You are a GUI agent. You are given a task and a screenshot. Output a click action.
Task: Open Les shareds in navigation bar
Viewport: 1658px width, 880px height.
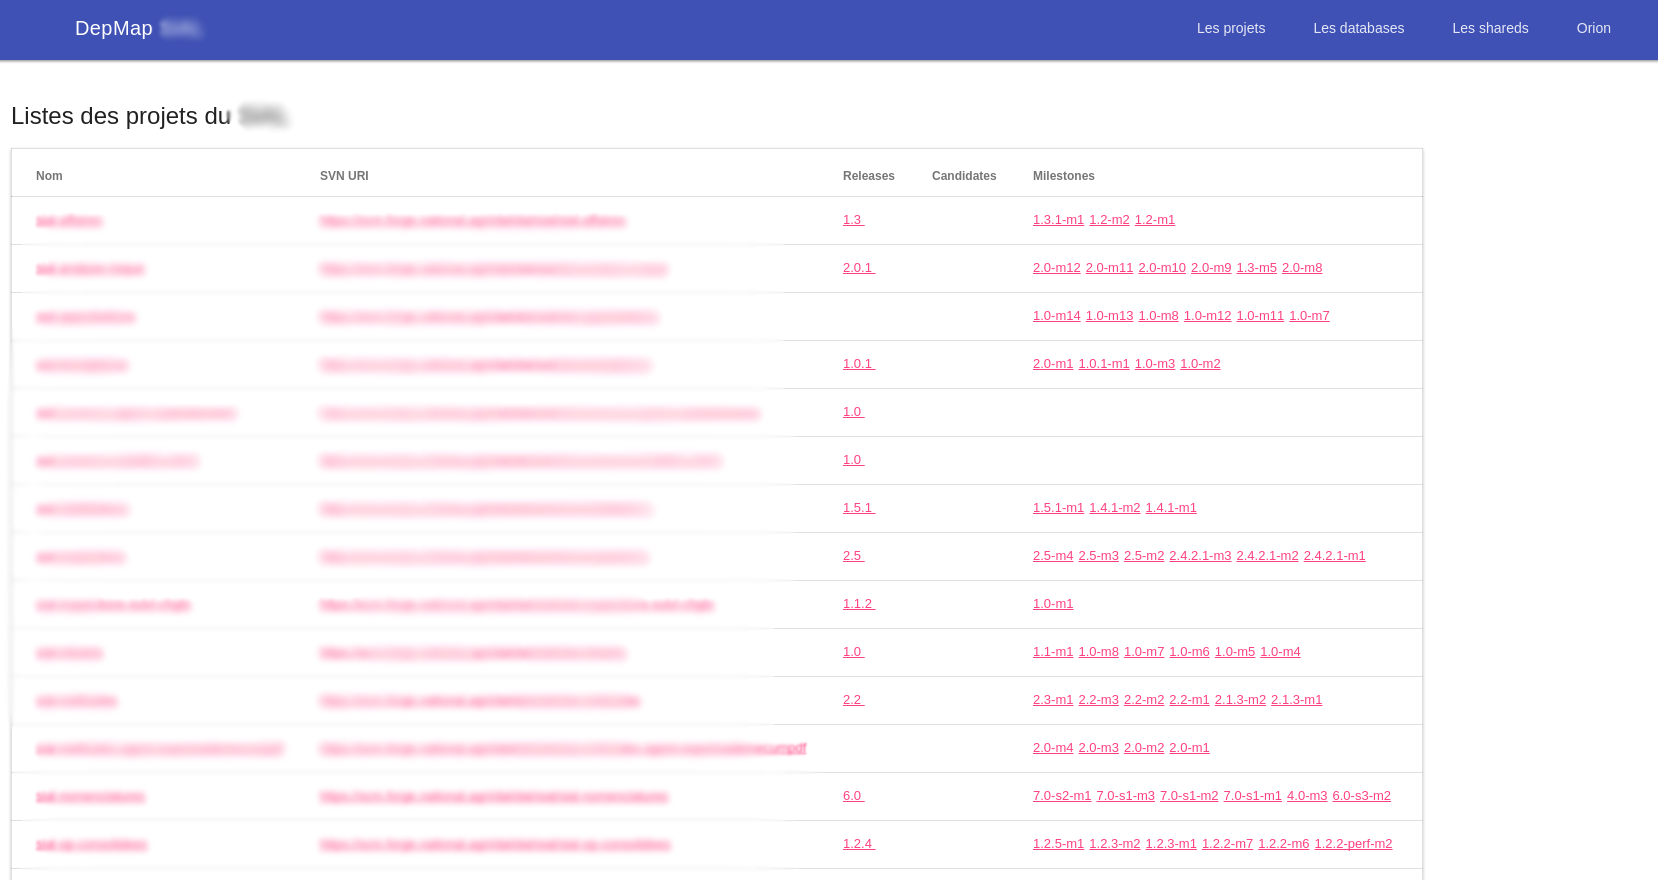click(1489, 28)
